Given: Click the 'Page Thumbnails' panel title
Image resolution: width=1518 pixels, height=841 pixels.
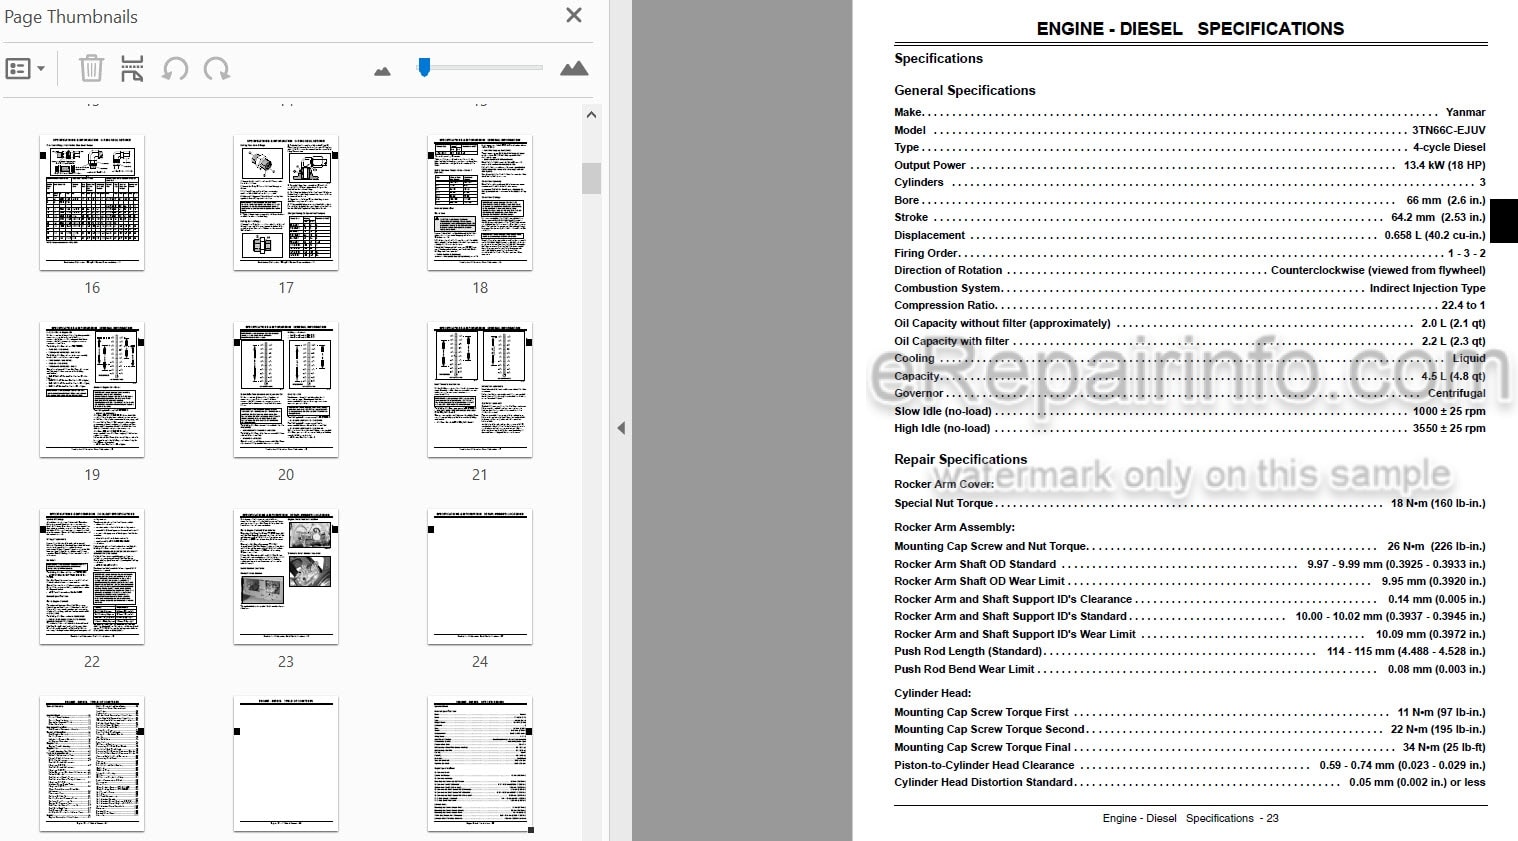Looking at the screenshot, I should [71, 17].
